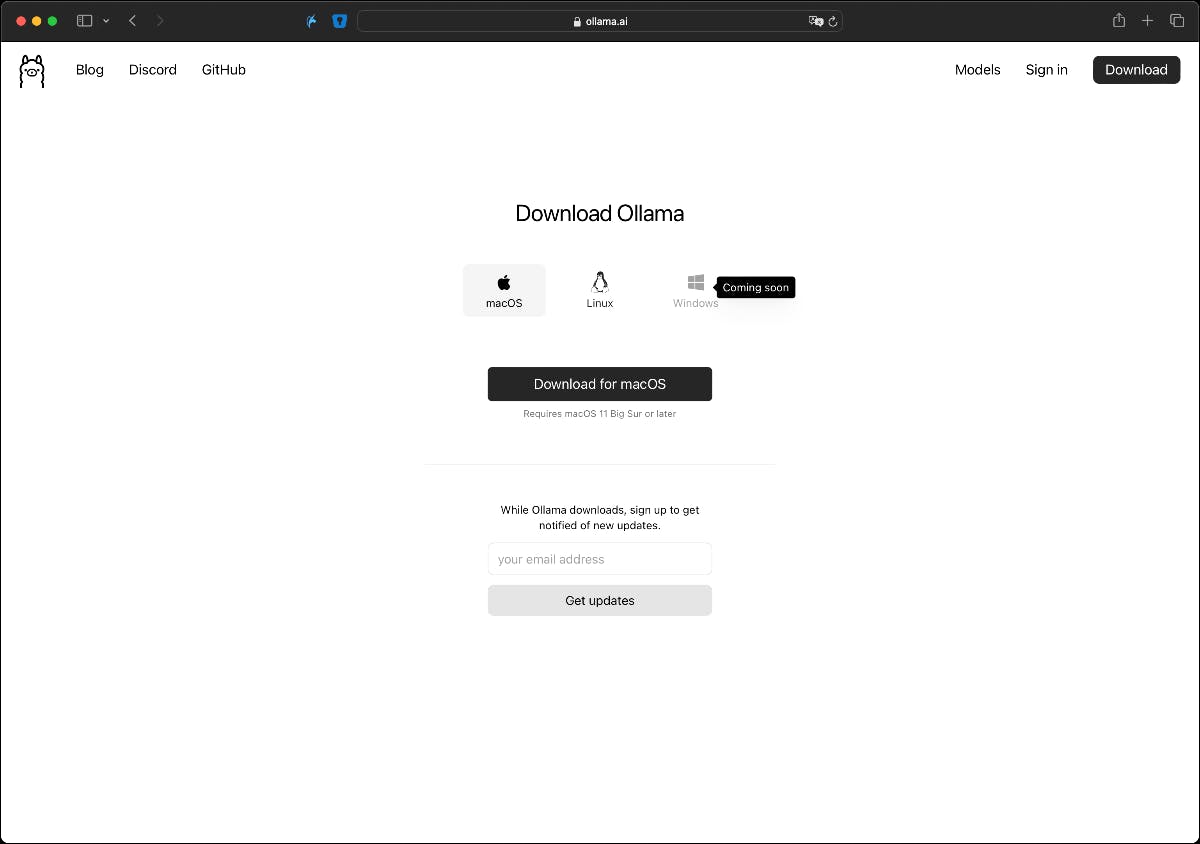The image size is (1200, 844).
Task: Go back with Safari back arrow
Action: [x=132, y=21]
